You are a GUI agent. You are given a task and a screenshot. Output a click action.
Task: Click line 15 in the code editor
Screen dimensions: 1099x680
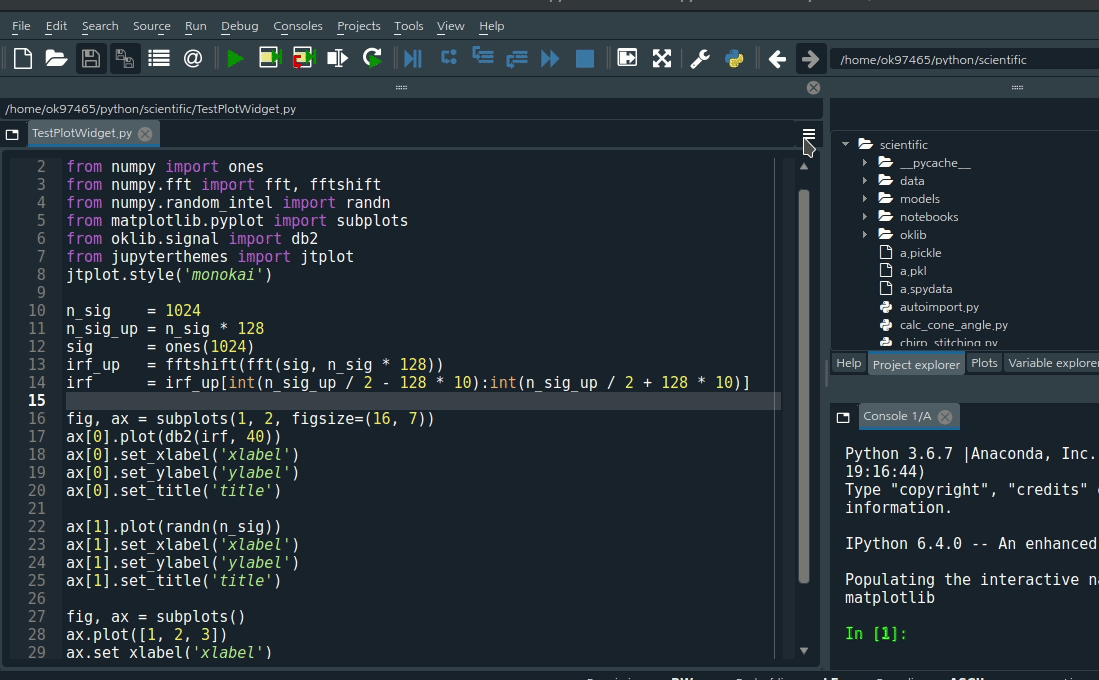pyautogui.click(x=423, y=401)
